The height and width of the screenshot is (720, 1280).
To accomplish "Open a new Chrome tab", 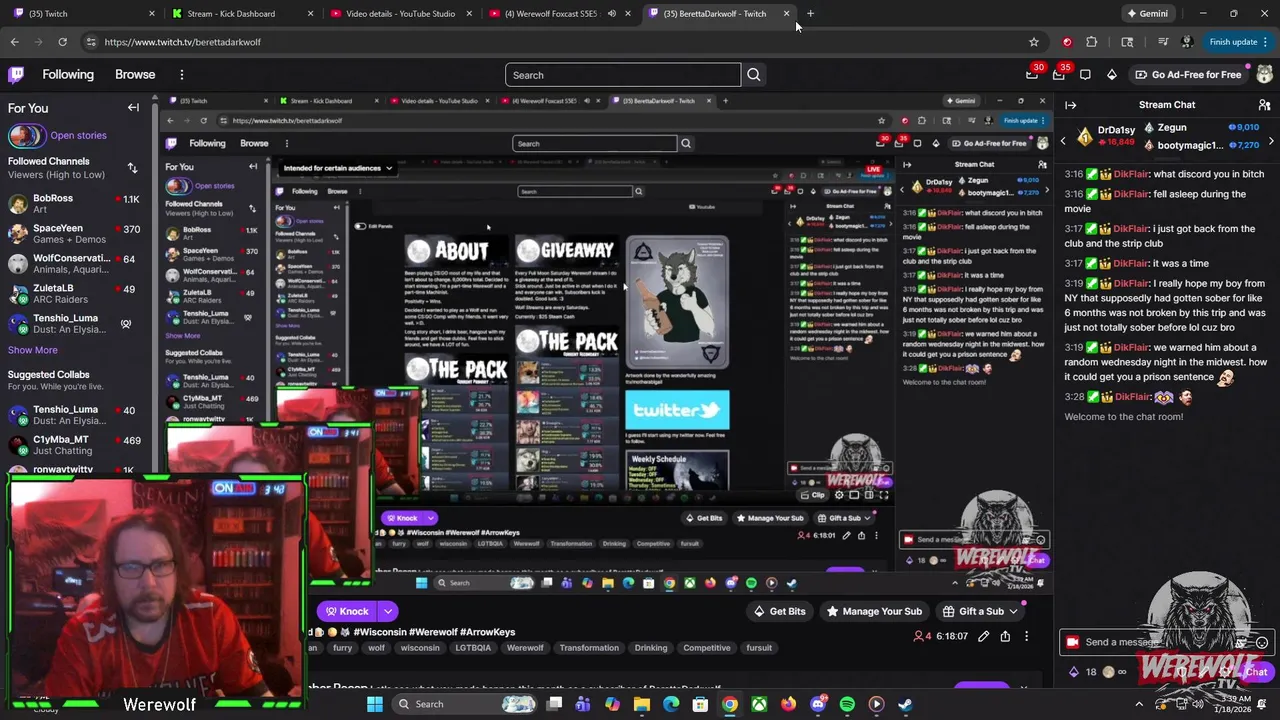I will click(x=810, y=14).
